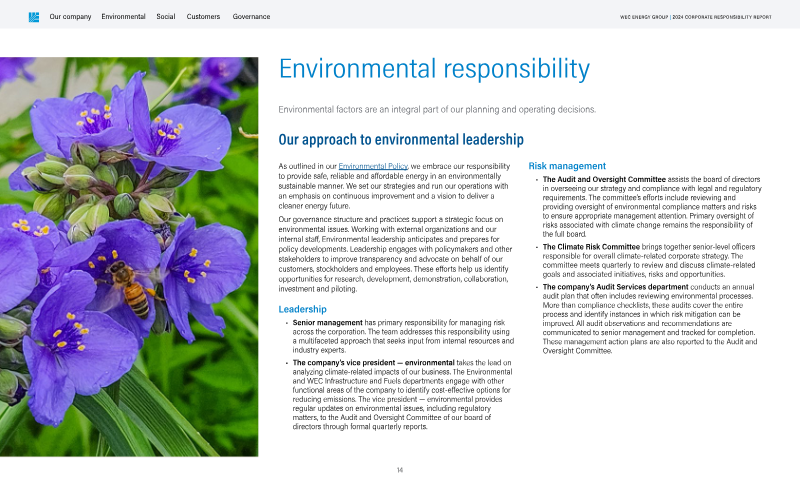Click the page number 14
Image resolution: width=800 pixels, height=485 pixels.
pyautogui.click(x=399, y=470)
